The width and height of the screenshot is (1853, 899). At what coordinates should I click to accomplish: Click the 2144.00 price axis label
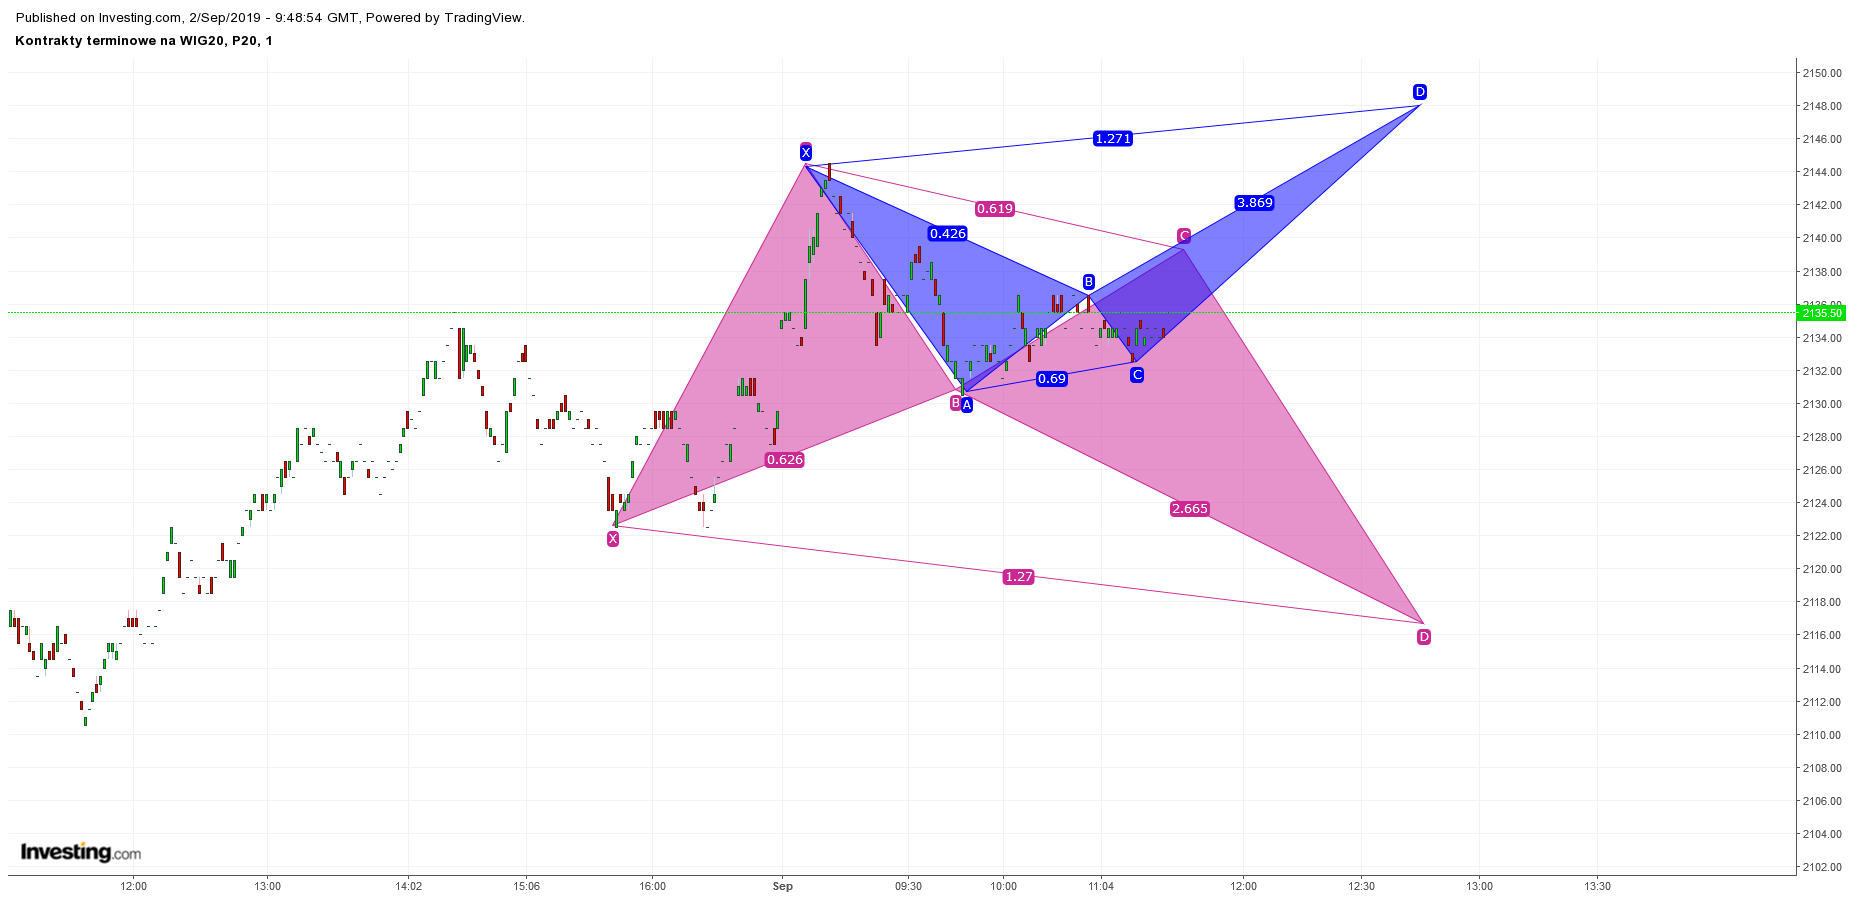tap(1822, 172)
